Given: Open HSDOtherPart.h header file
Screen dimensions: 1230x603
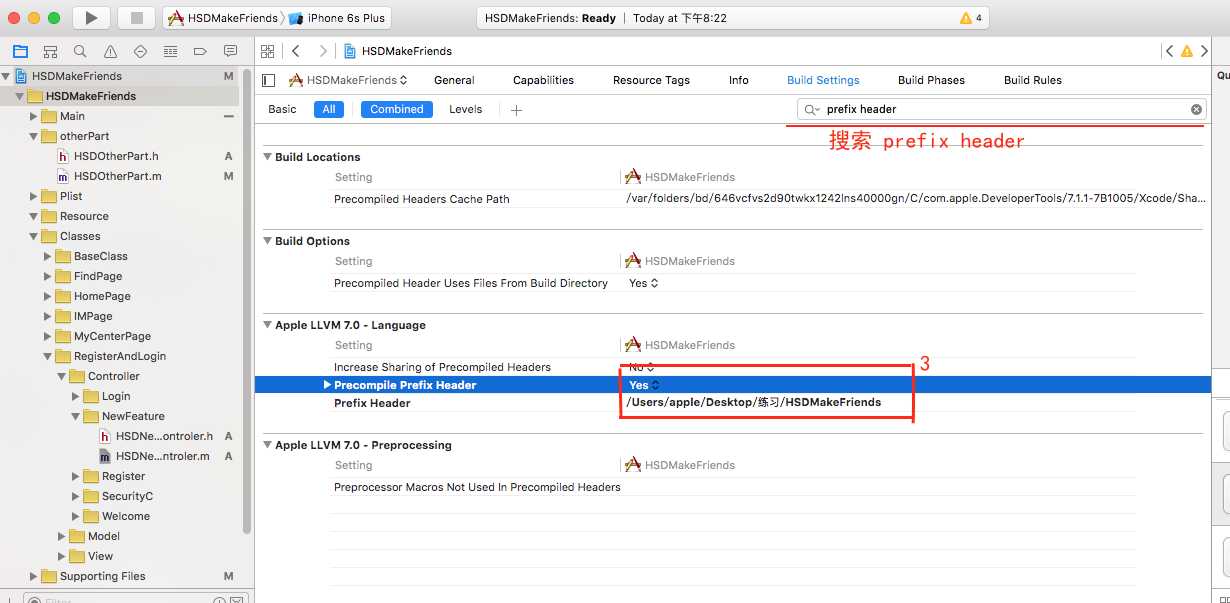Looking at the screenshot, I should 116,156.
